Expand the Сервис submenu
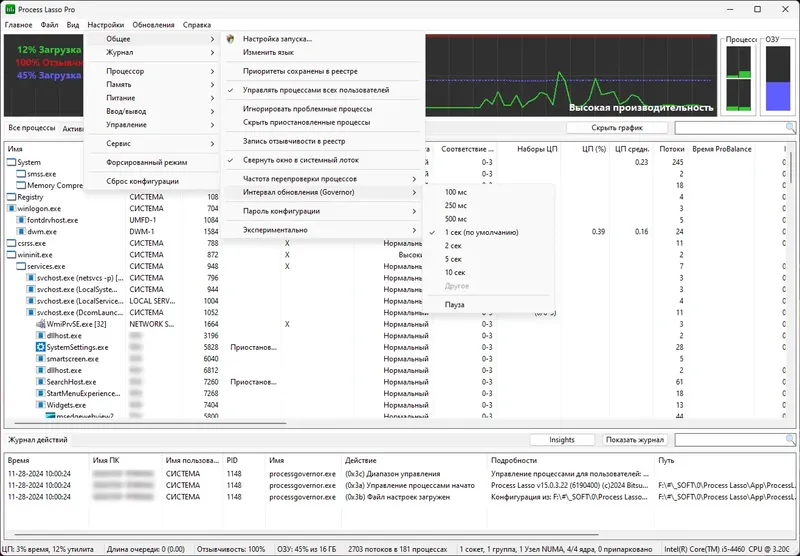Viewport: 800px width, 556px height. pos(152,143)
